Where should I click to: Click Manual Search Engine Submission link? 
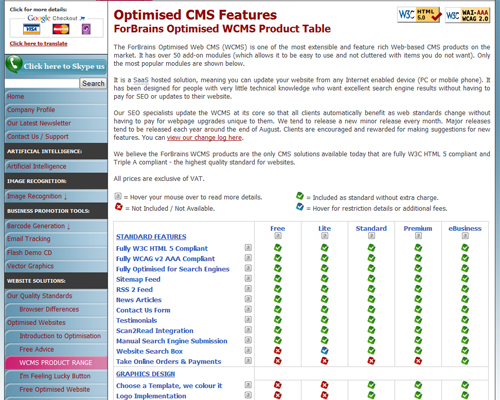point(172,341)
